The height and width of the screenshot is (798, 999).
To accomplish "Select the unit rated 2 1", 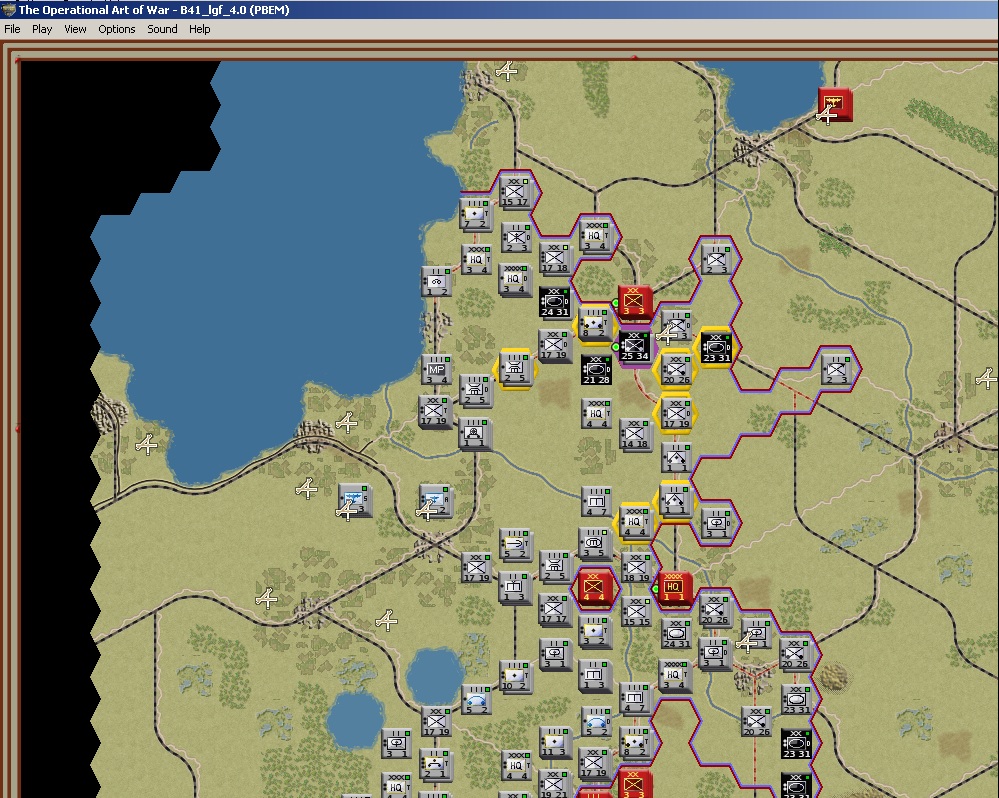I will point(436,766).
